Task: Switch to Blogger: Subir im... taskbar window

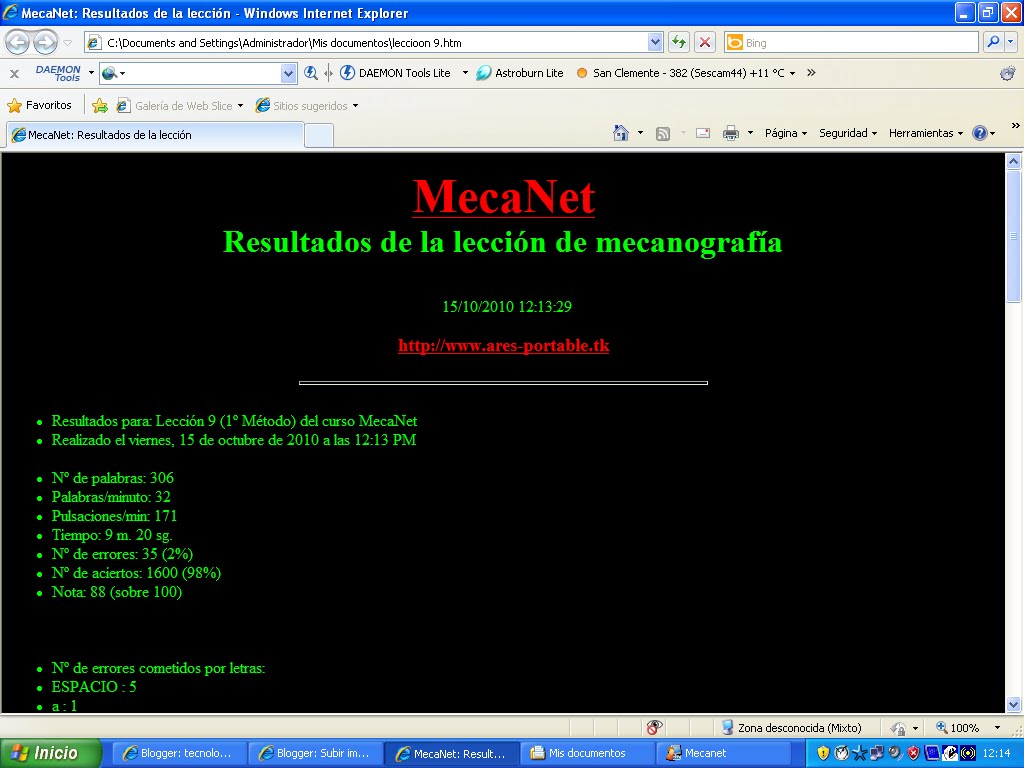Action: point(315,753)
